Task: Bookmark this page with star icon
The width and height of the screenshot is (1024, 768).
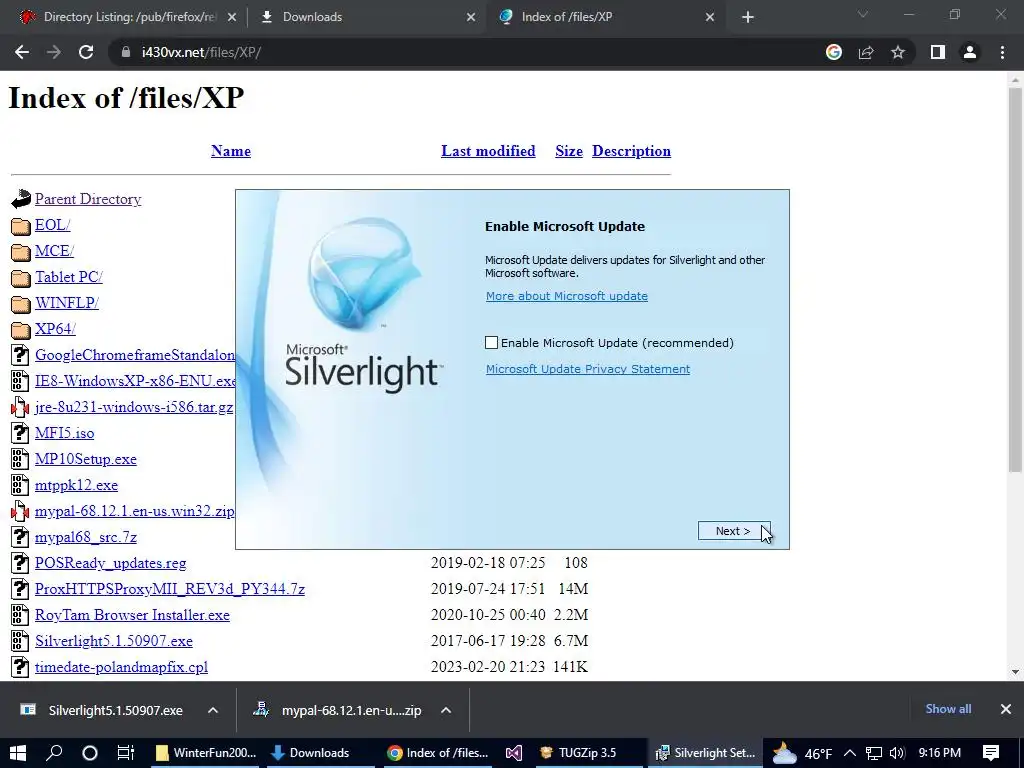Action: [x=898, y=52]
